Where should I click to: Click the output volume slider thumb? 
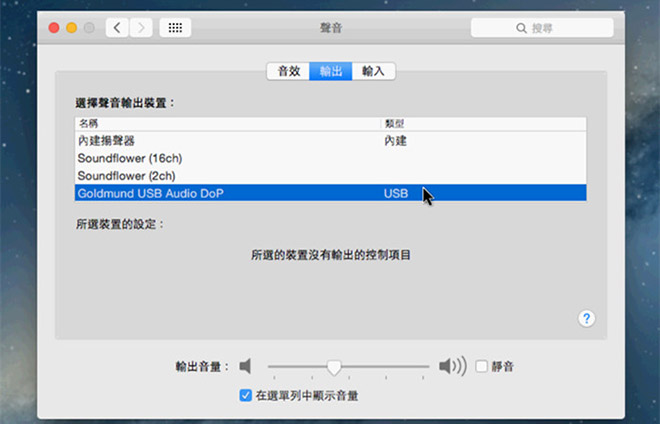(x=334, y=367)
